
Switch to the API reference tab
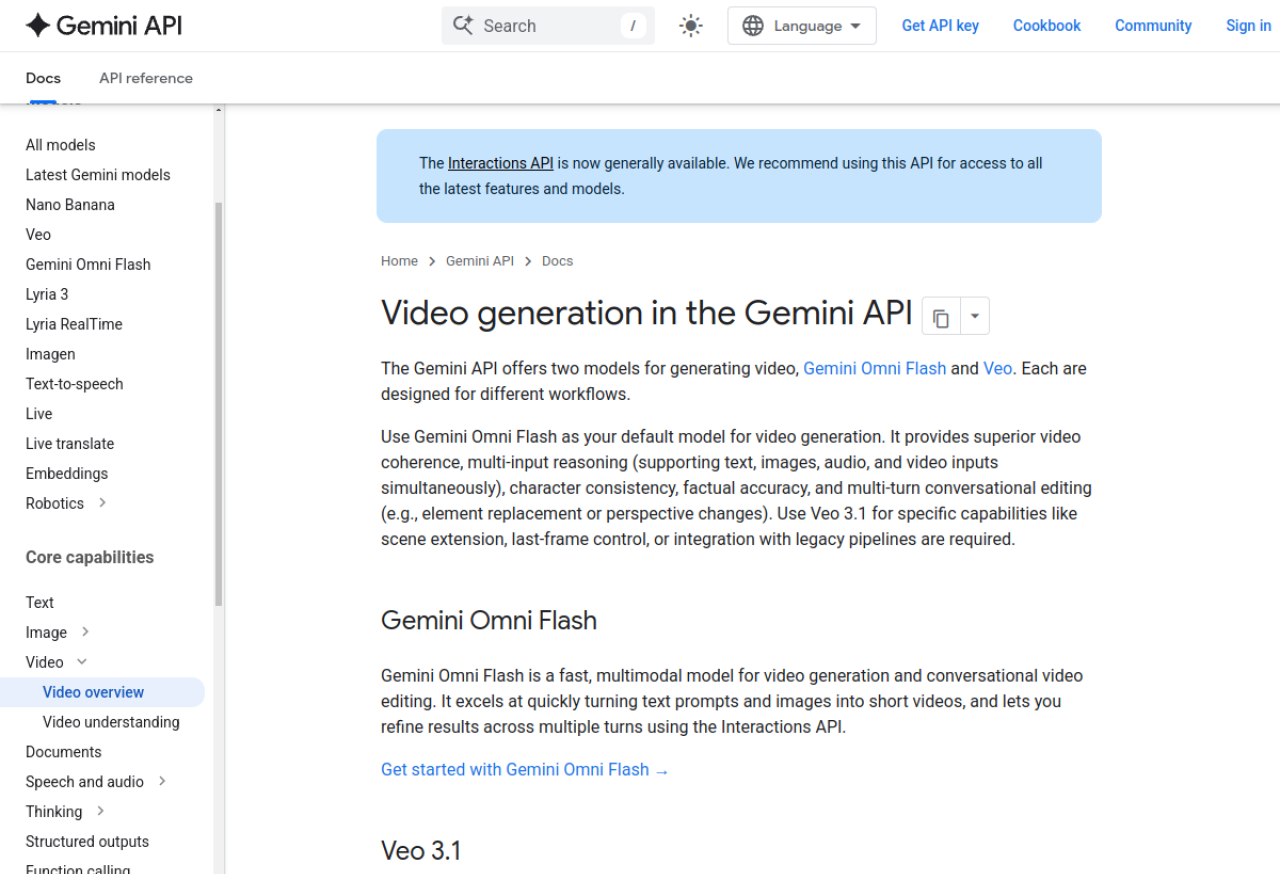point(146,78)
